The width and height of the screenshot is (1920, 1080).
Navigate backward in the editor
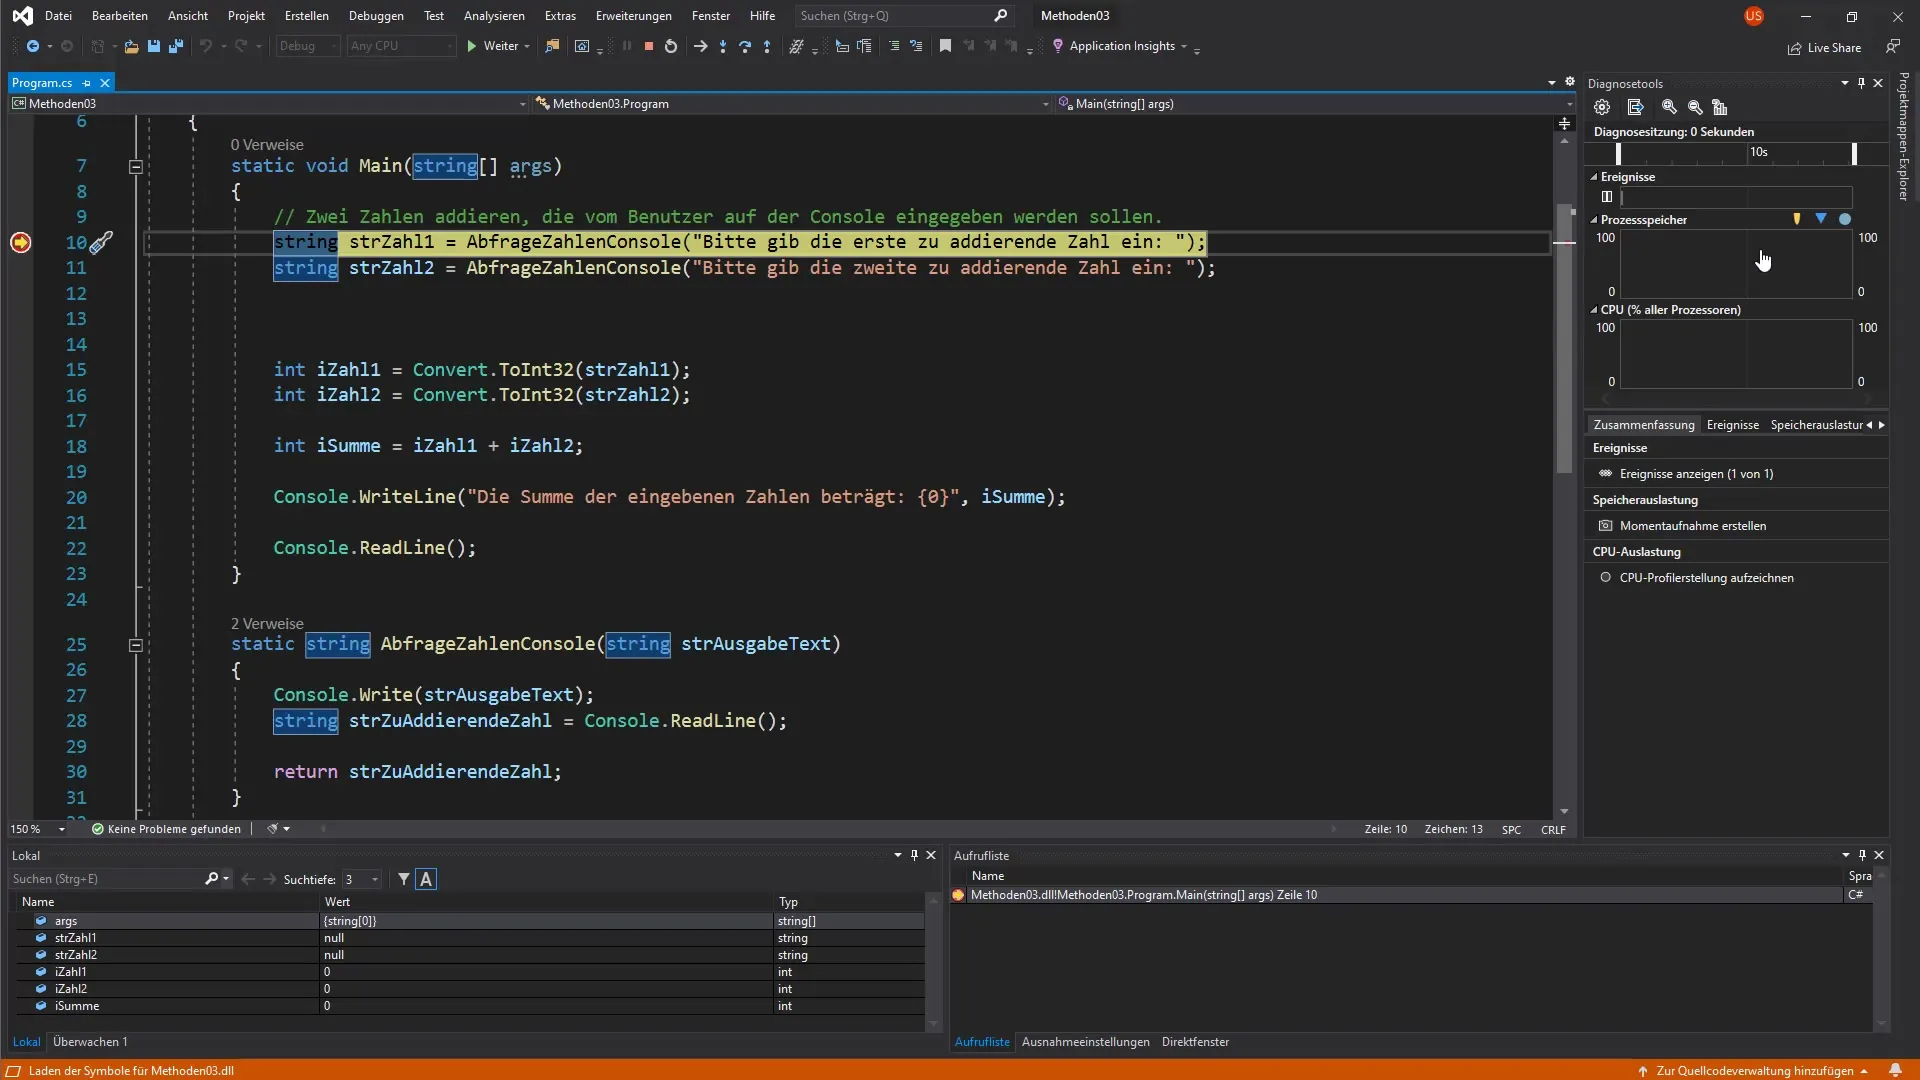(33, 46)
